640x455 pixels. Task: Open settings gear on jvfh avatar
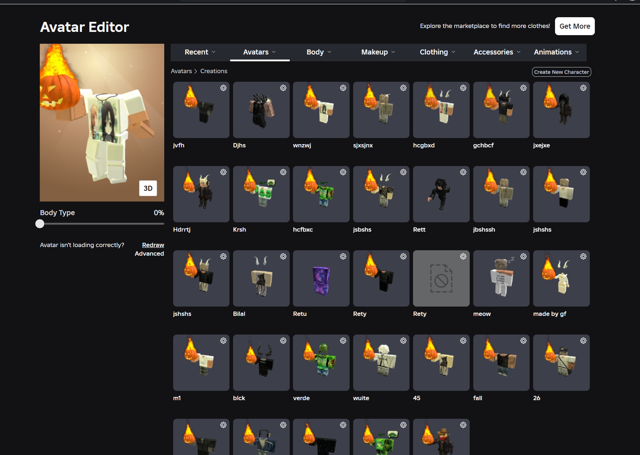[223, 88]
